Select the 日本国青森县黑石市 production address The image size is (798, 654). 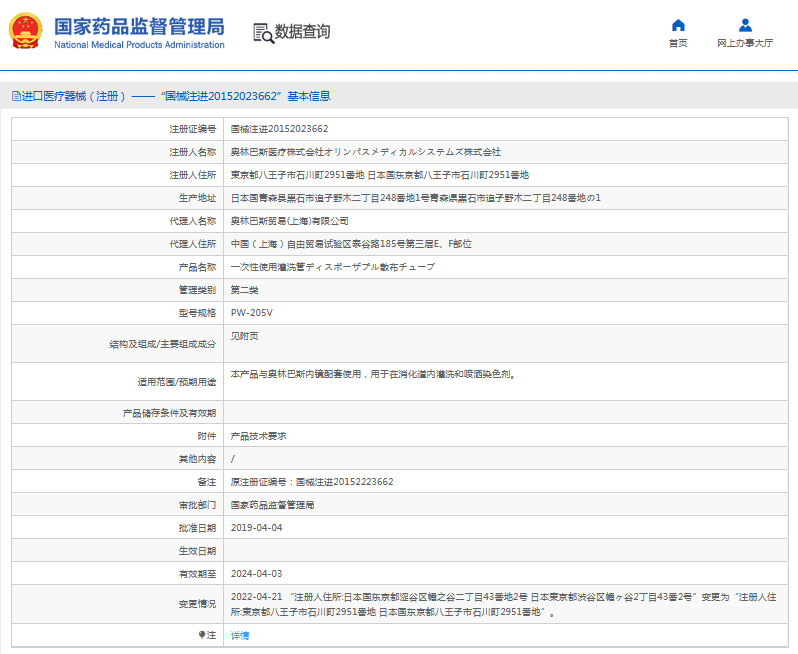point(415,197)
